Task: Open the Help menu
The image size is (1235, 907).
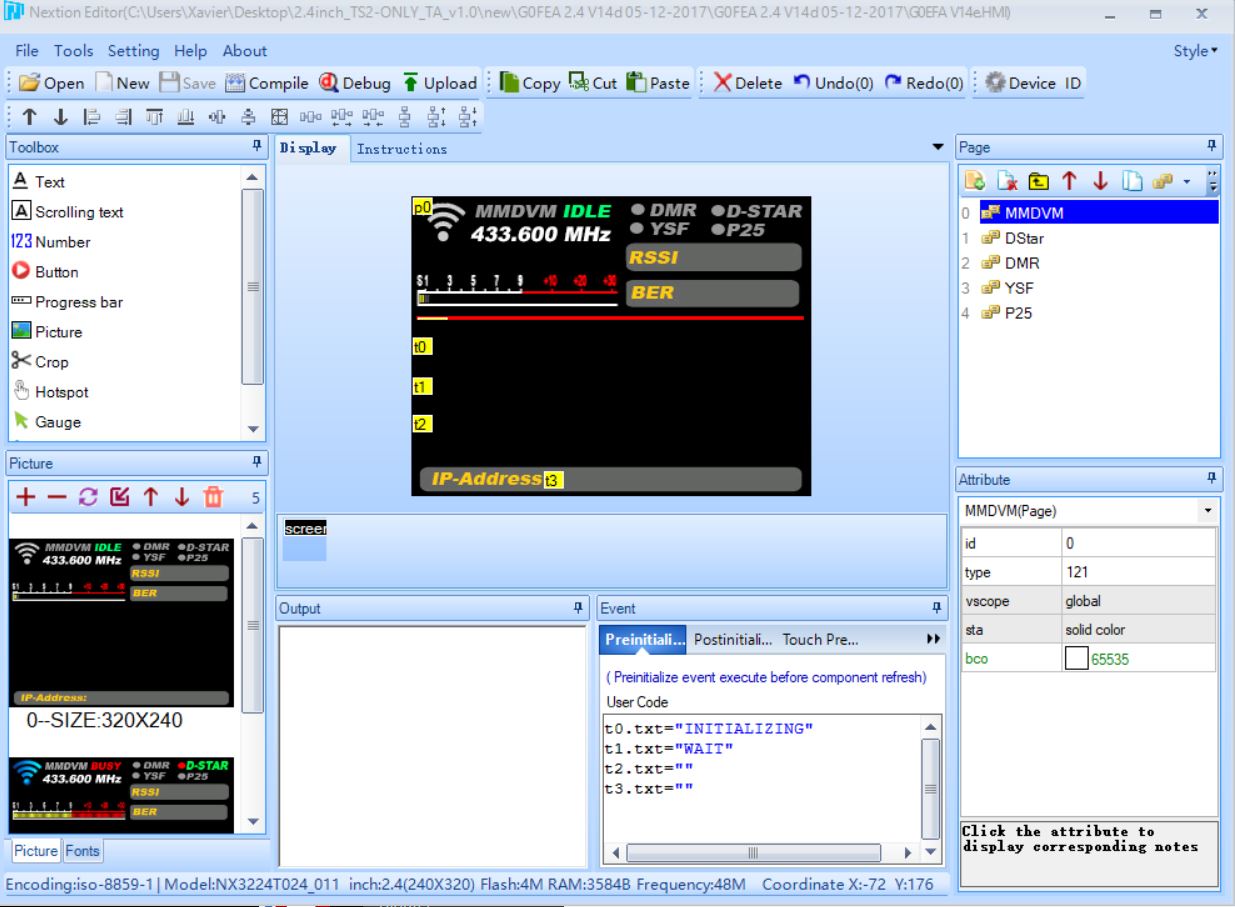Action: pos(190,51)
